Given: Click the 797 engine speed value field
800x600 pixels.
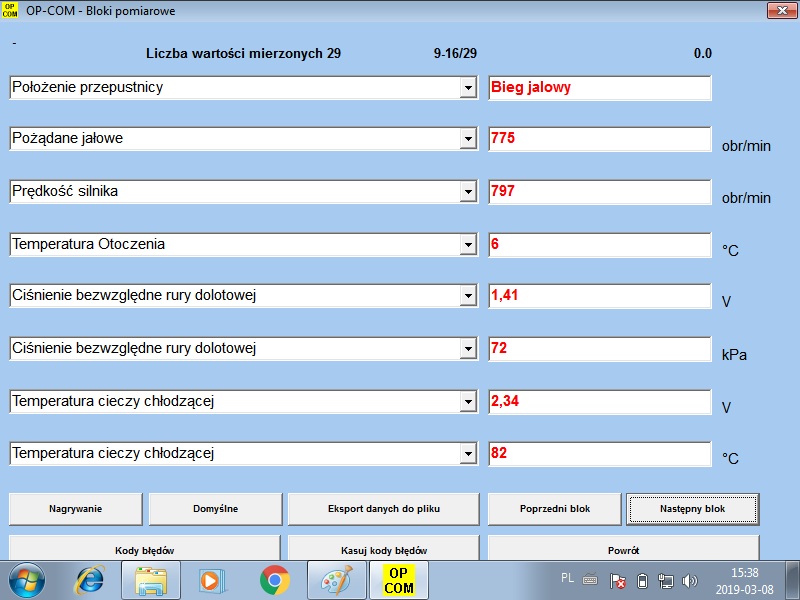Looking at the screenshot, I should pos(599,191).
